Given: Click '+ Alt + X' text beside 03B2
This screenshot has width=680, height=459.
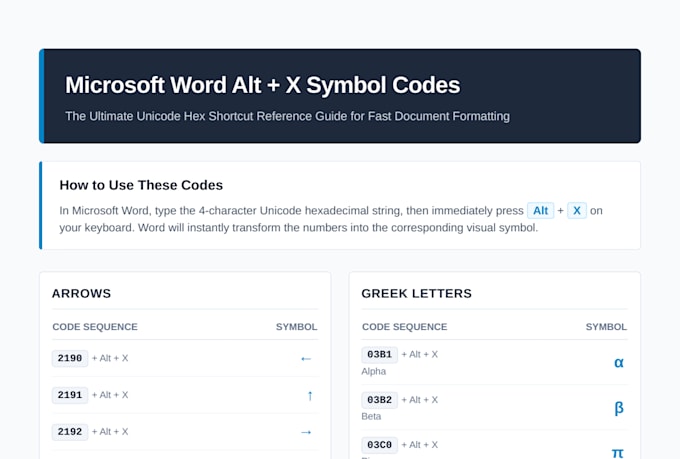Looking at the screenshot, I should tap(419, 400).
